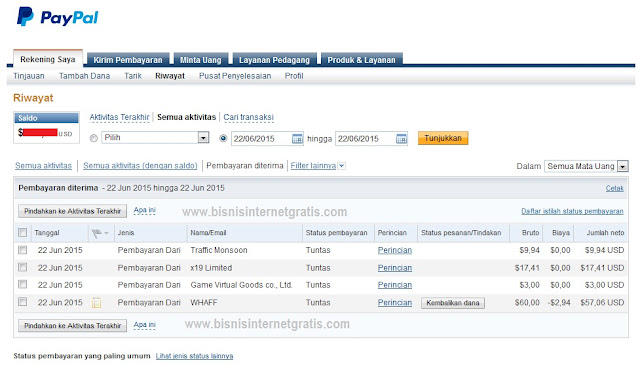Viewport: 640px width, 365px height.
Task: Open the Pilih dropdown
Action: click(155, 138)
